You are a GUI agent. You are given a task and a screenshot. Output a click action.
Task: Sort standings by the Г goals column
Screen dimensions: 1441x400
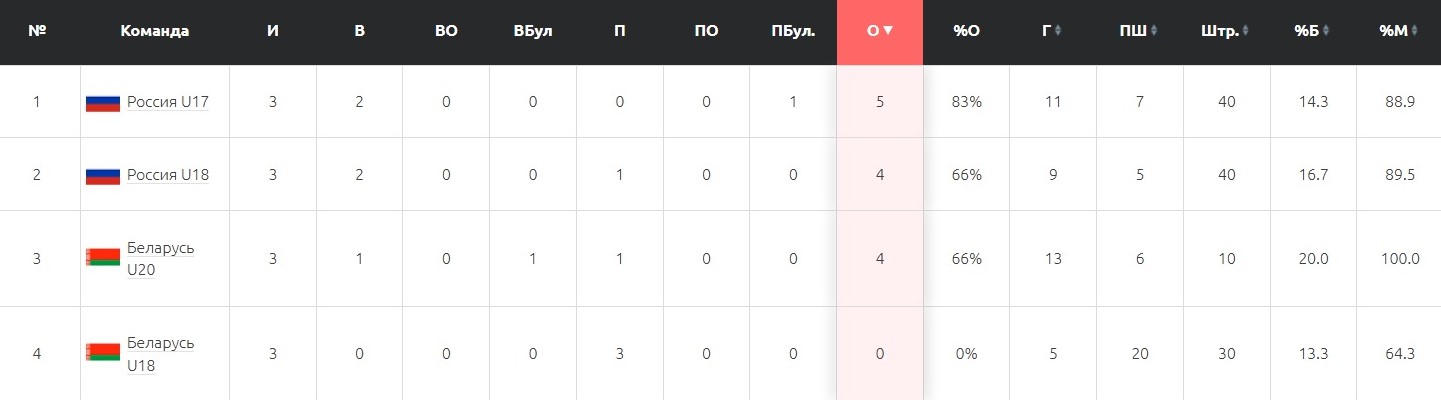tap(1052, 31)
